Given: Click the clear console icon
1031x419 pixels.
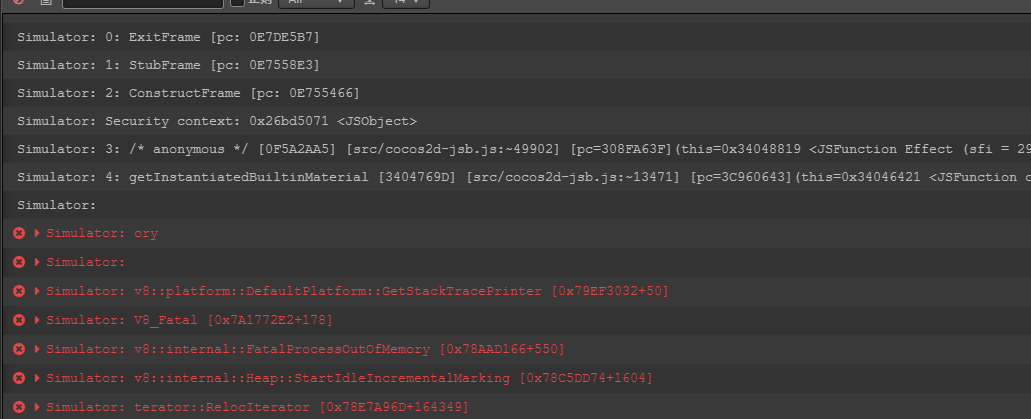Looking at the screenshot, I should [x=19, y=2].
